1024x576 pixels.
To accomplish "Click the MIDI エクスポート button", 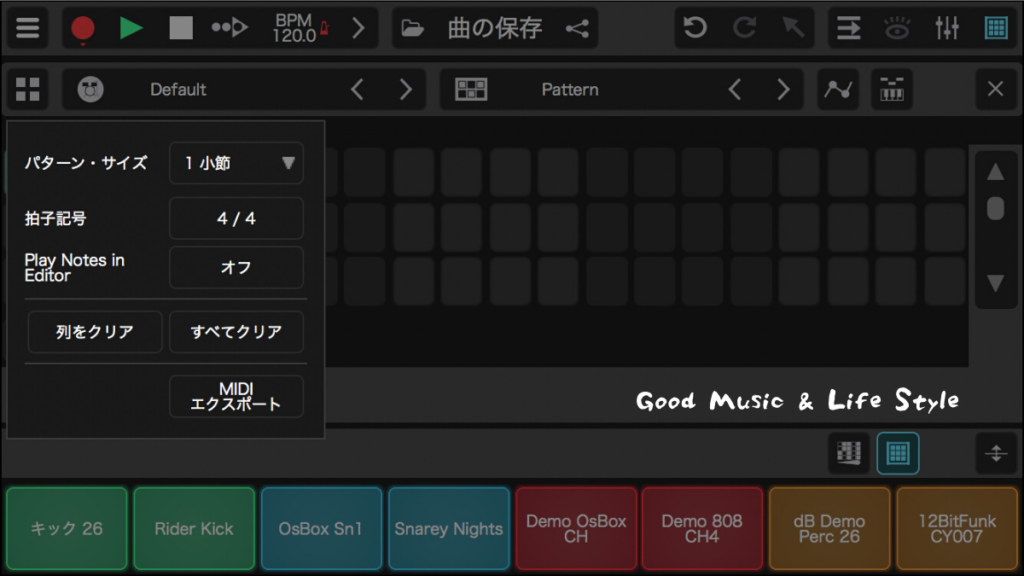I will point(236,396).
